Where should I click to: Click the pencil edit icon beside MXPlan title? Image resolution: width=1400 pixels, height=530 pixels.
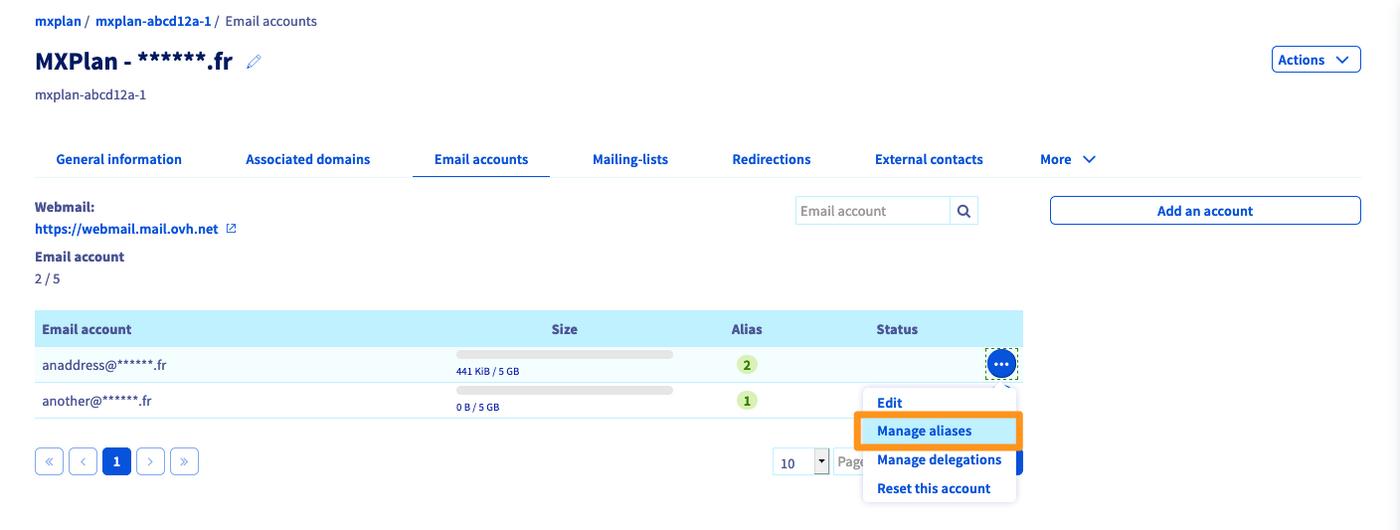pyautogui.click(x=254, y=62)
